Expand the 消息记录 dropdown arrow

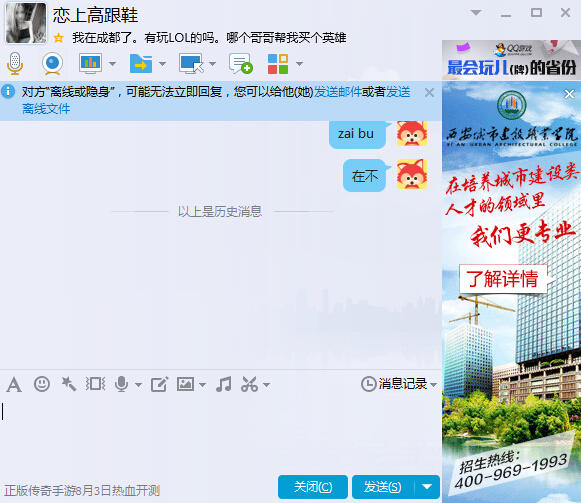[x=434, y=385]
